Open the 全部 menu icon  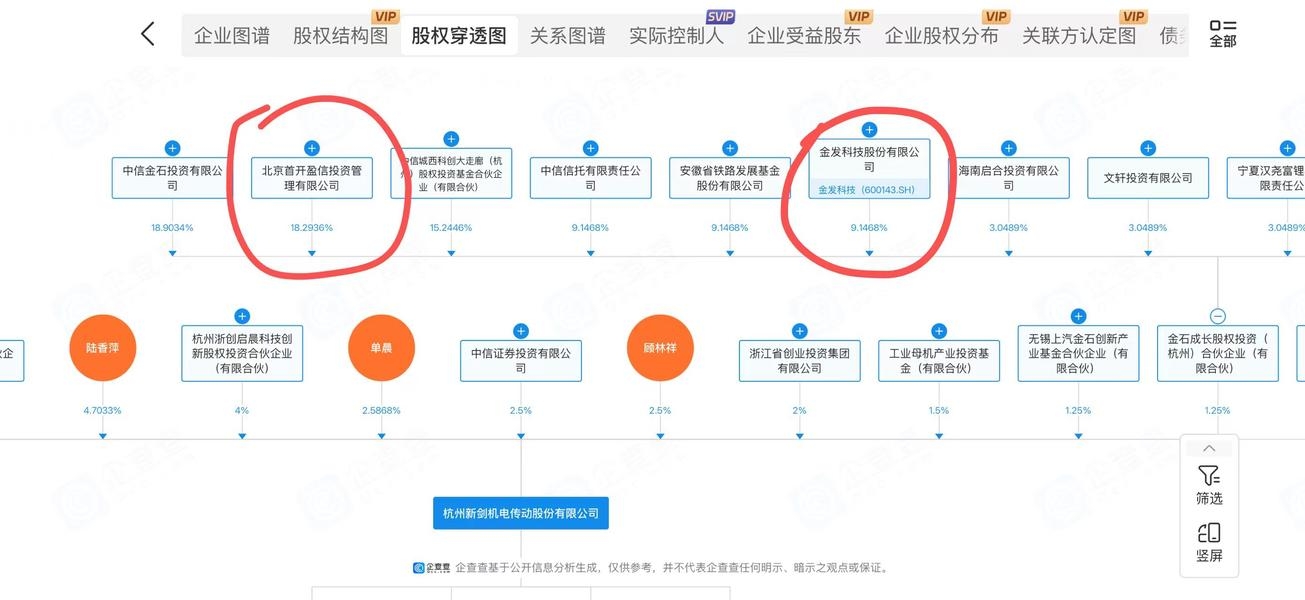tap(1222, 33)
